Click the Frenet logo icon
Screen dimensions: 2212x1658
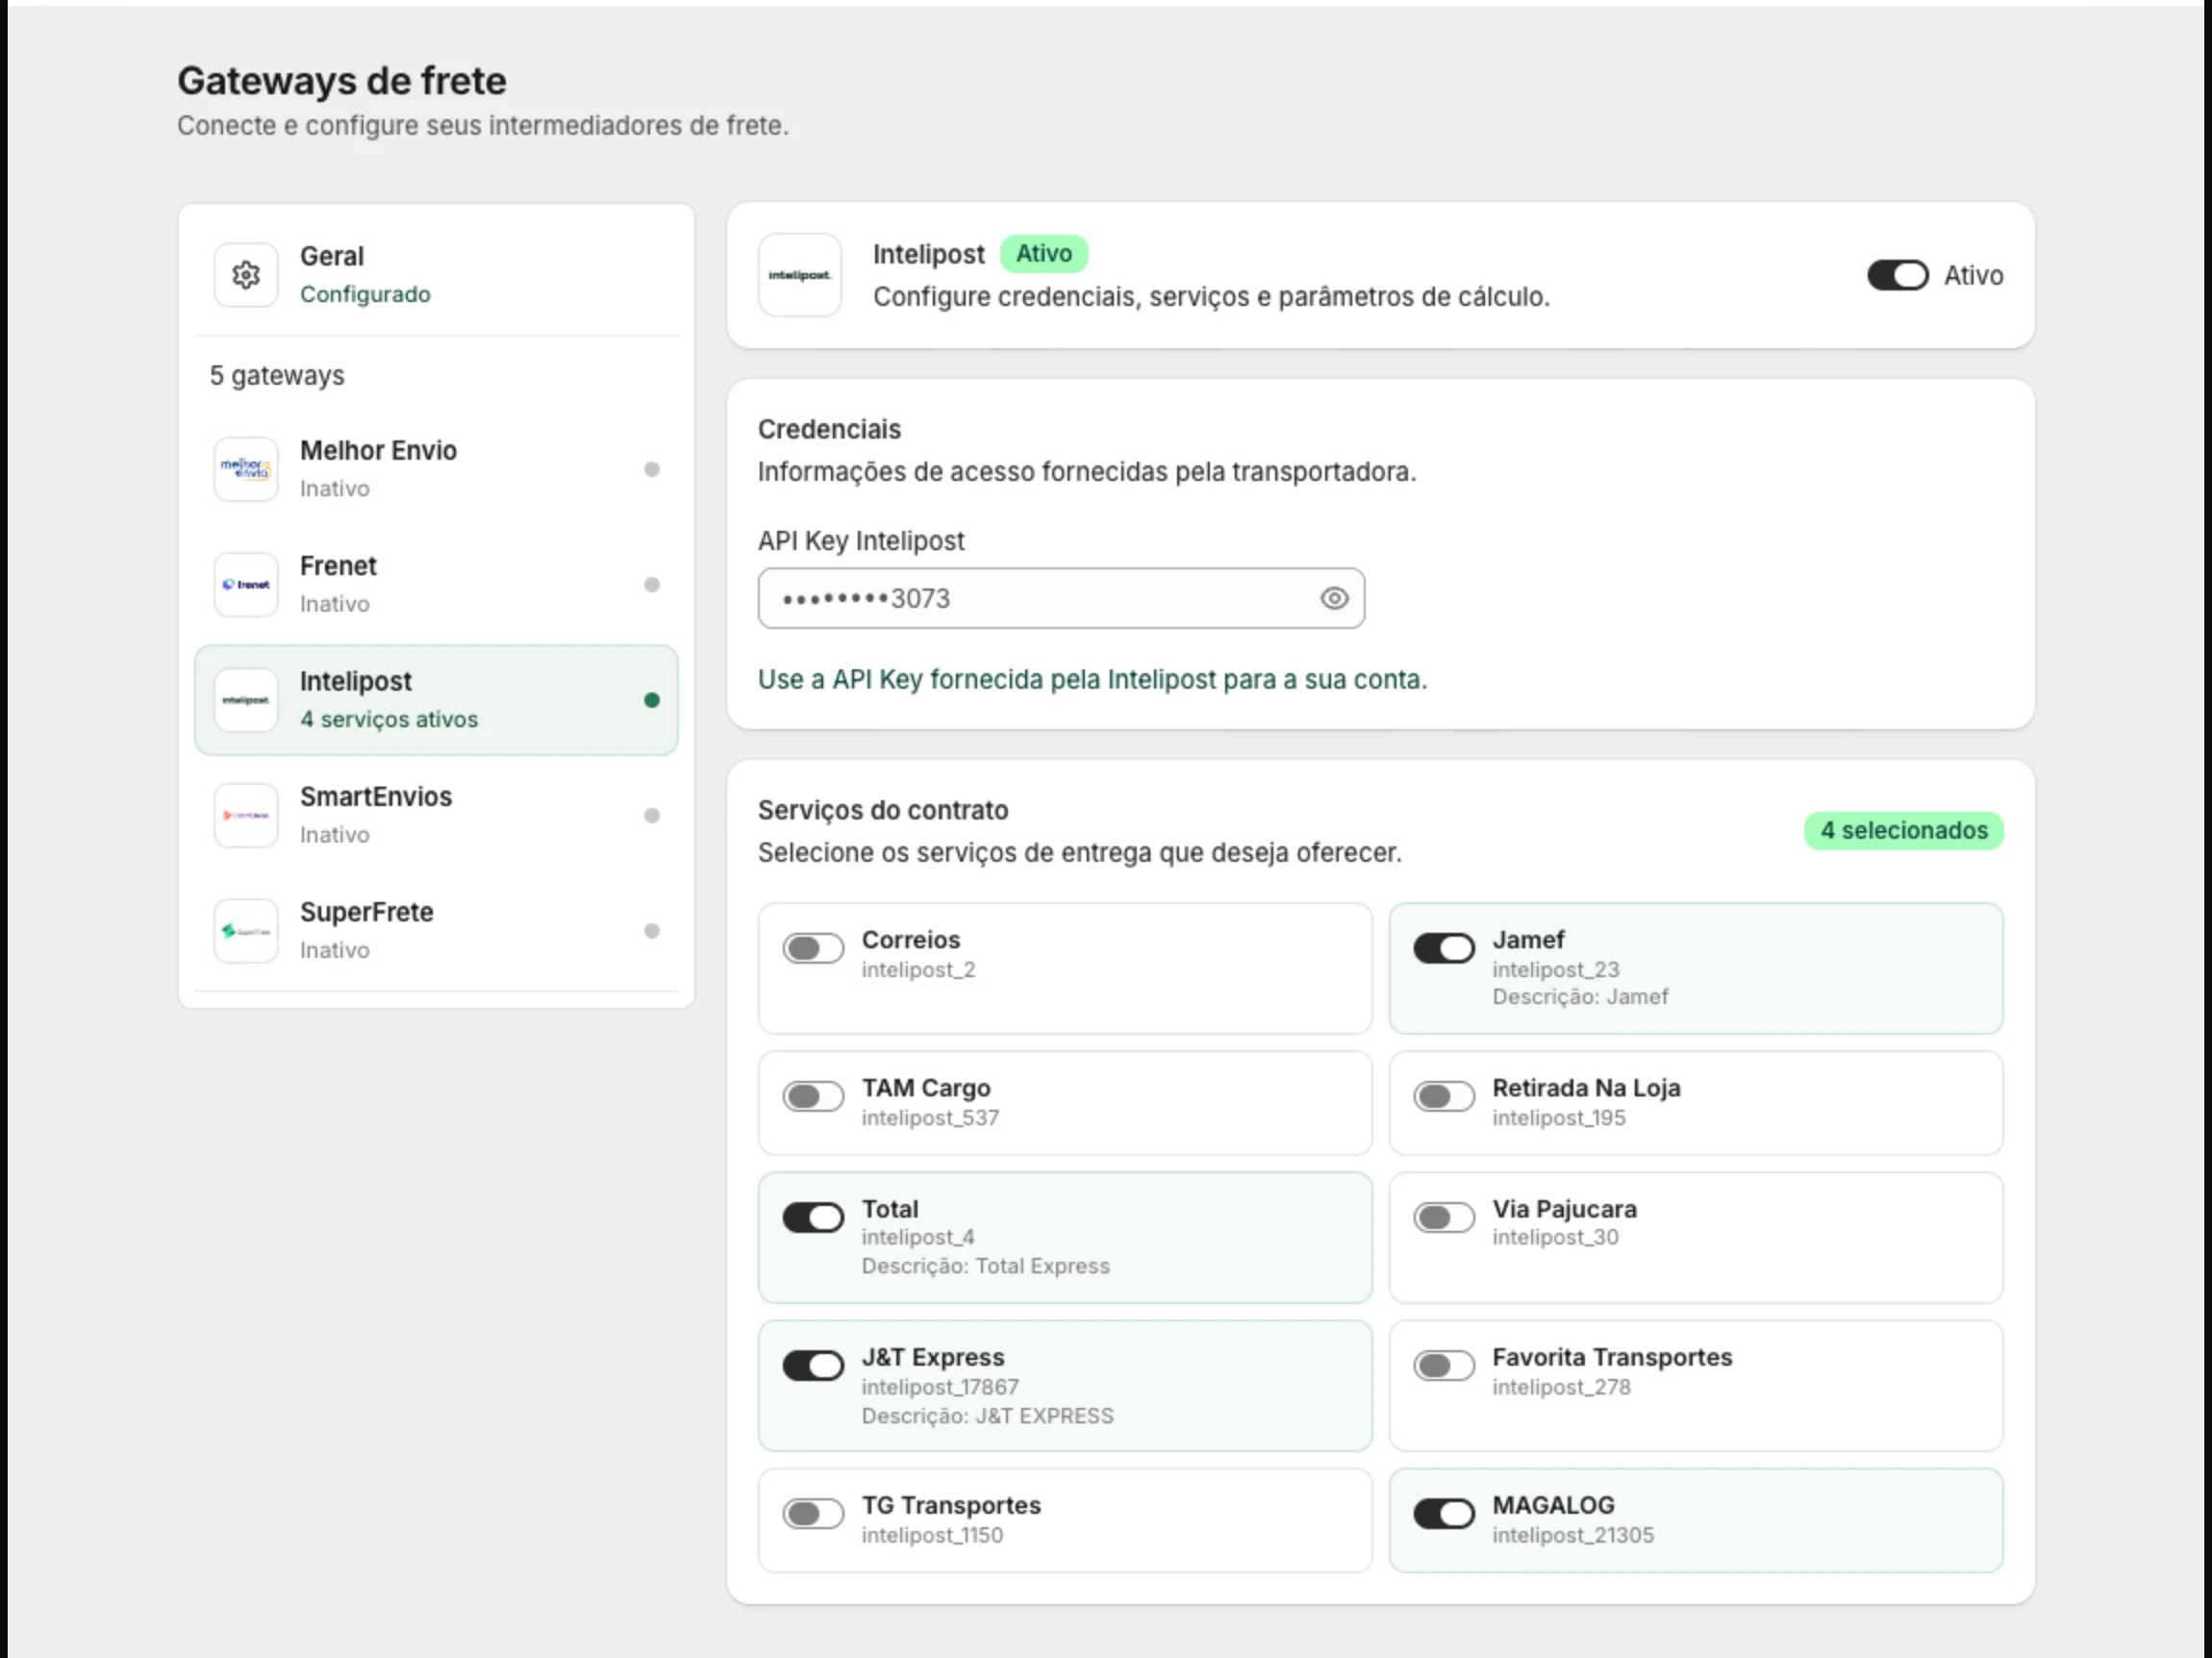click(x=246, y=584)
